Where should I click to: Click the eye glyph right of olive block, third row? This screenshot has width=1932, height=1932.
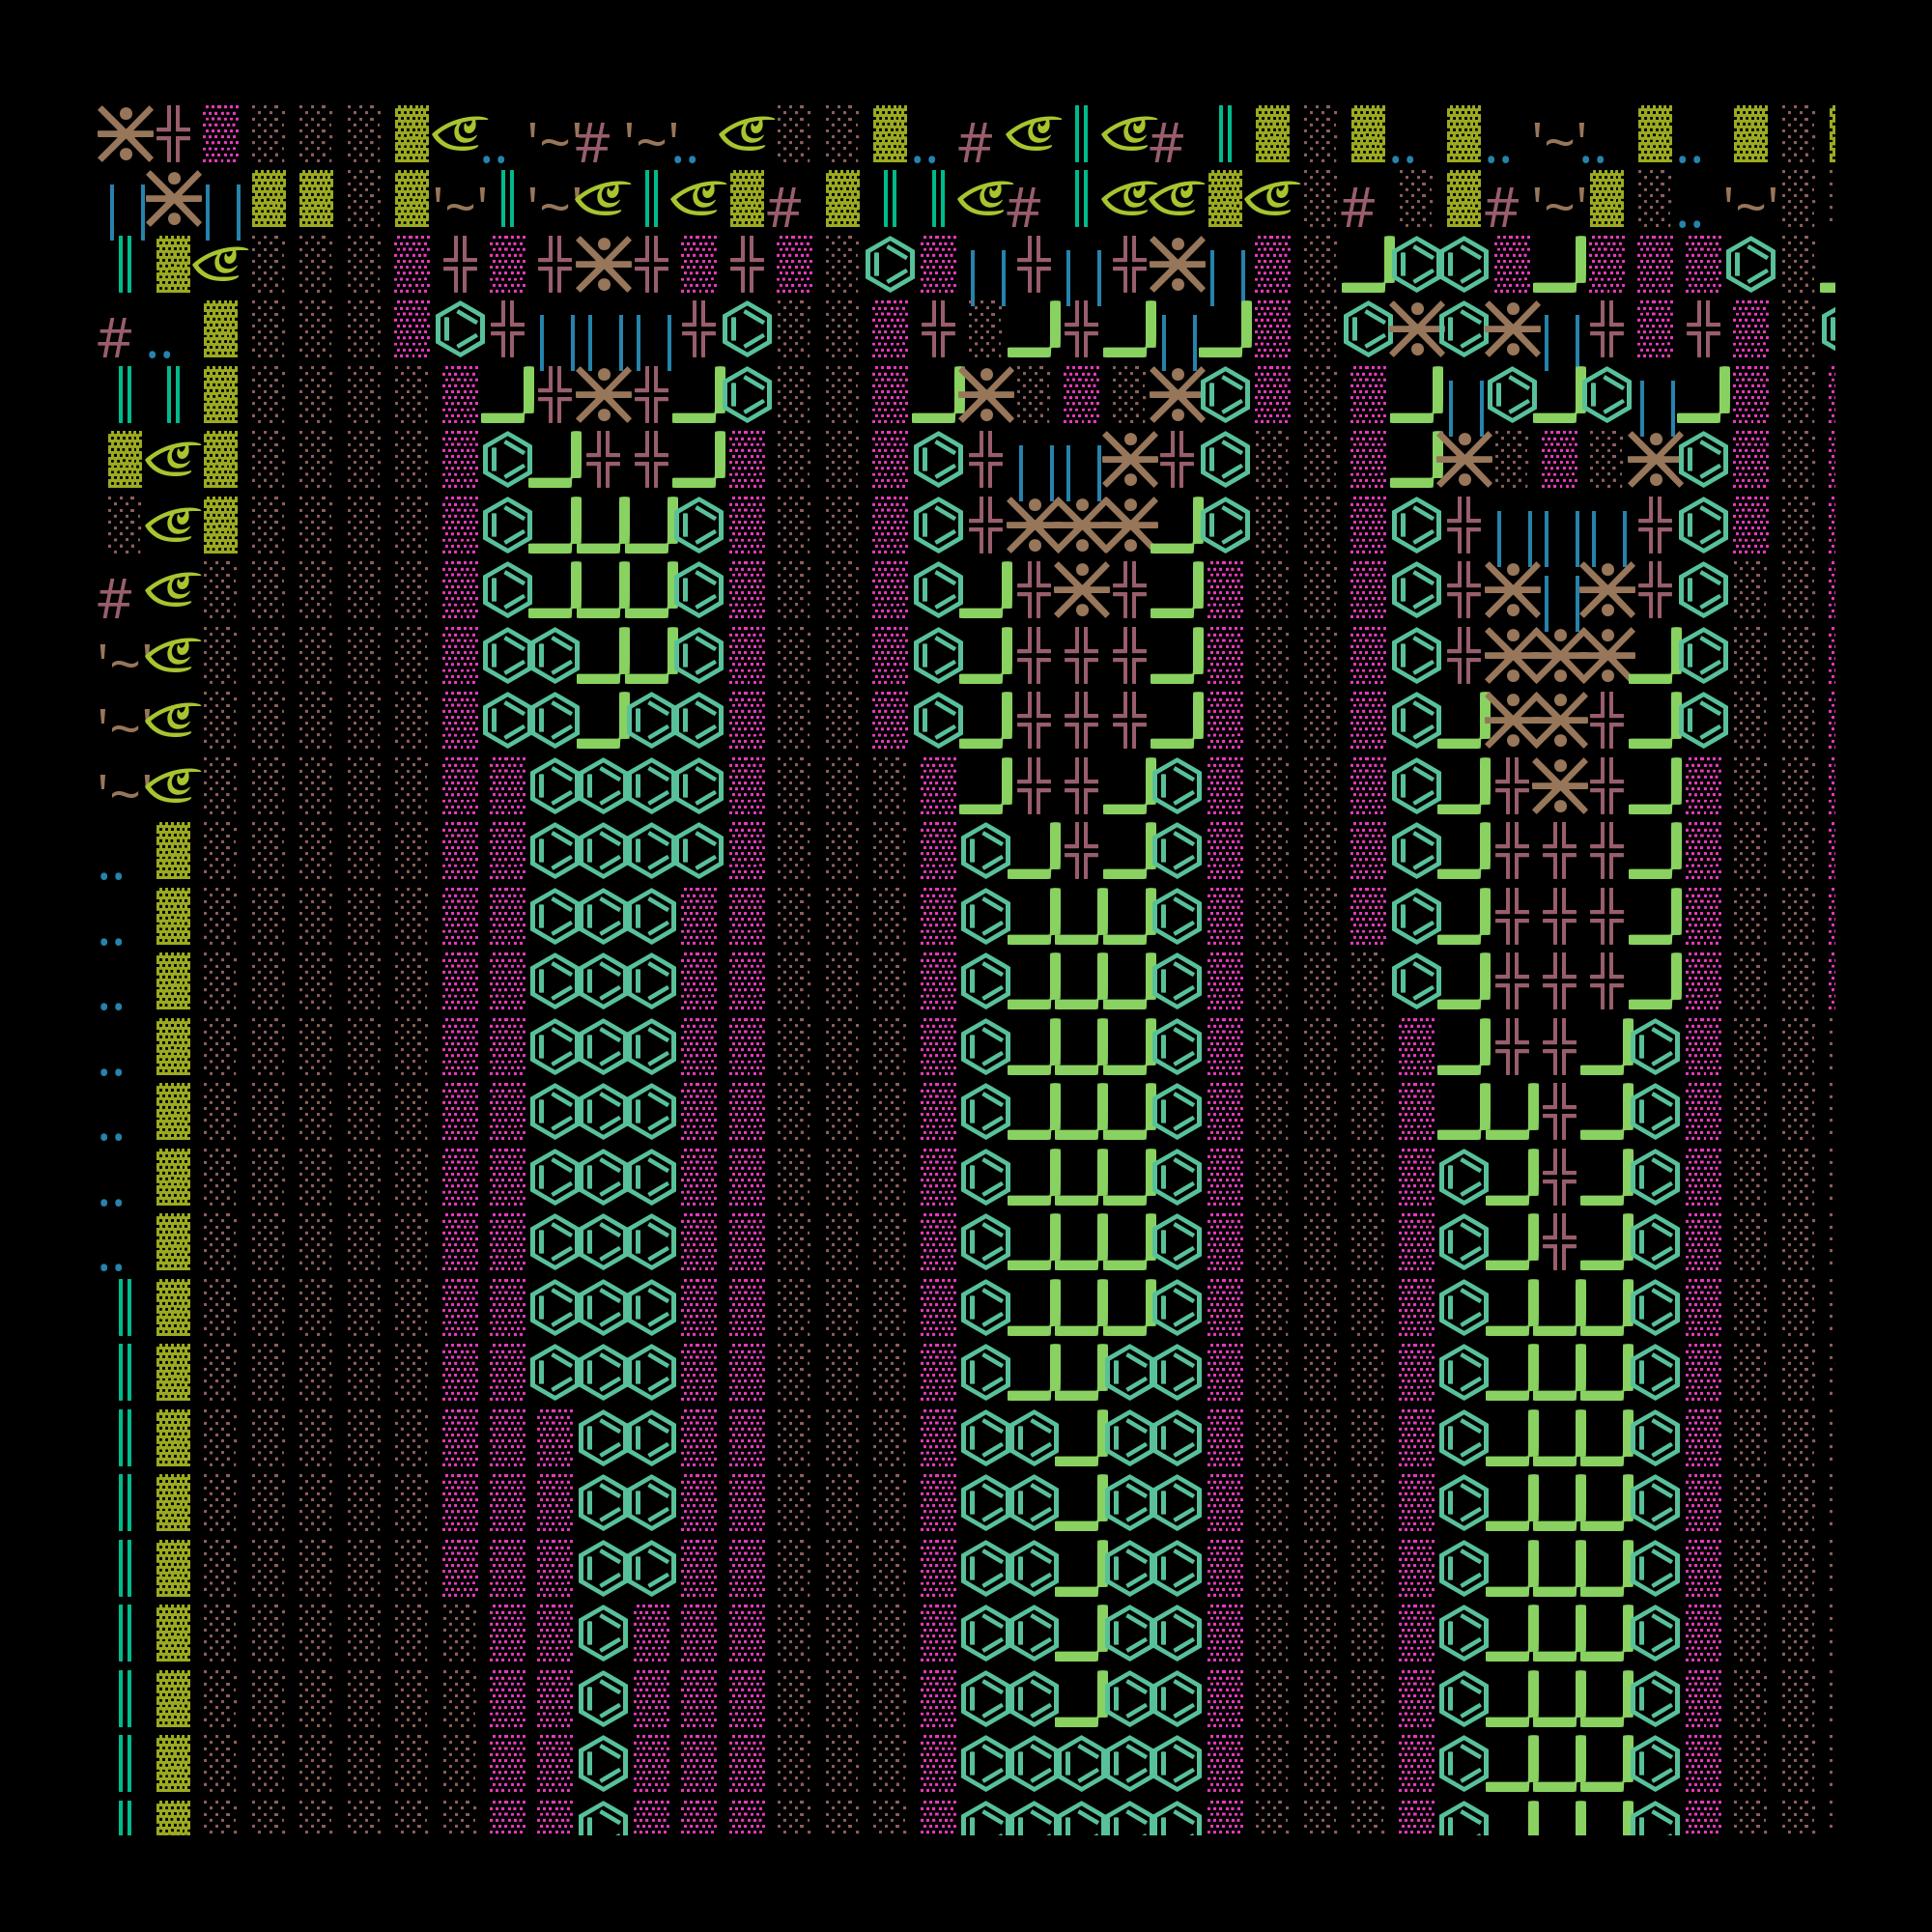221,264
